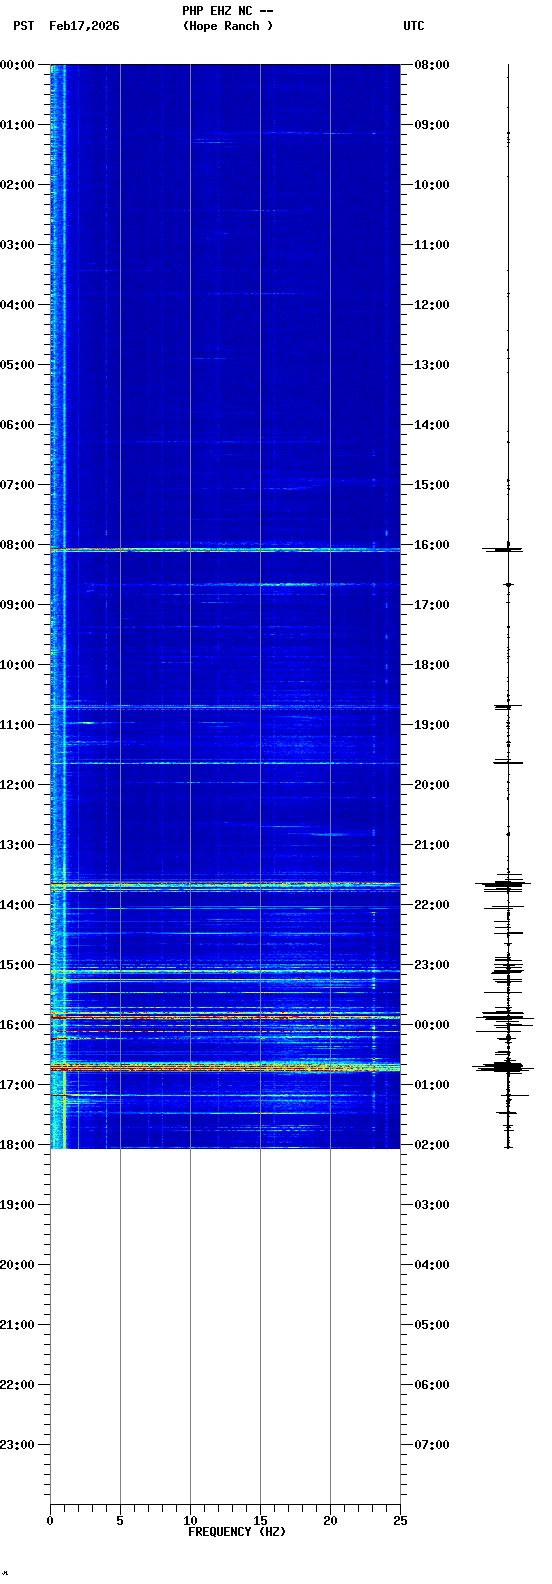Click the '06:00' UTC time label

click(432, 1385)
